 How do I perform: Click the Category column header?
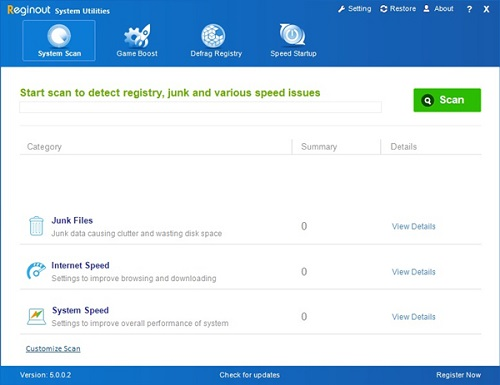tap(44, 147)
